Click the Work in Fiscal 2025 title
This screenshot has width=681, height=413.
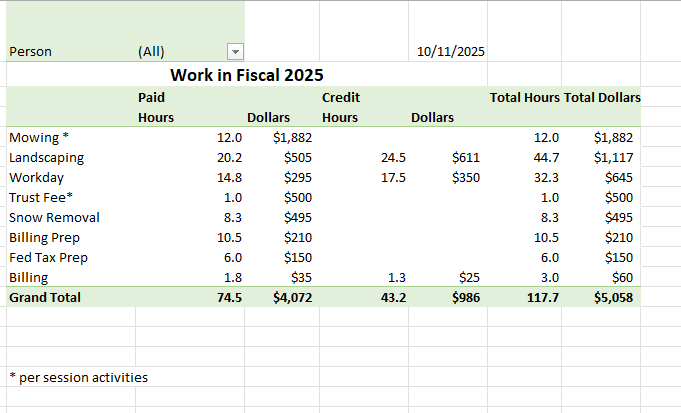tap(246, 75)
